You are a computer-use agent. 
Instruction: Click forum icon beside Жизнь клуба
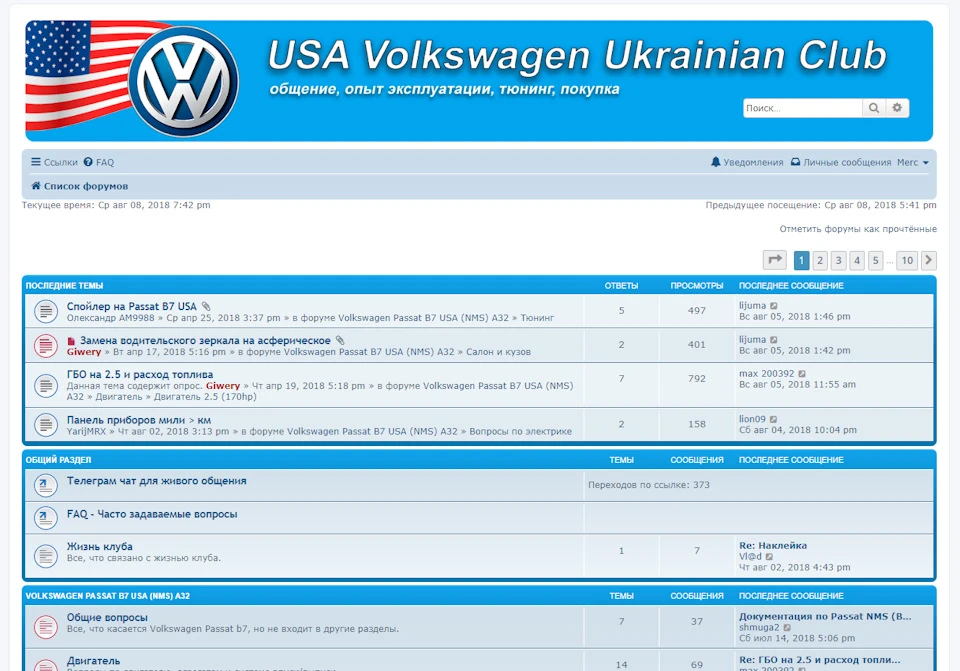point(45,556)
